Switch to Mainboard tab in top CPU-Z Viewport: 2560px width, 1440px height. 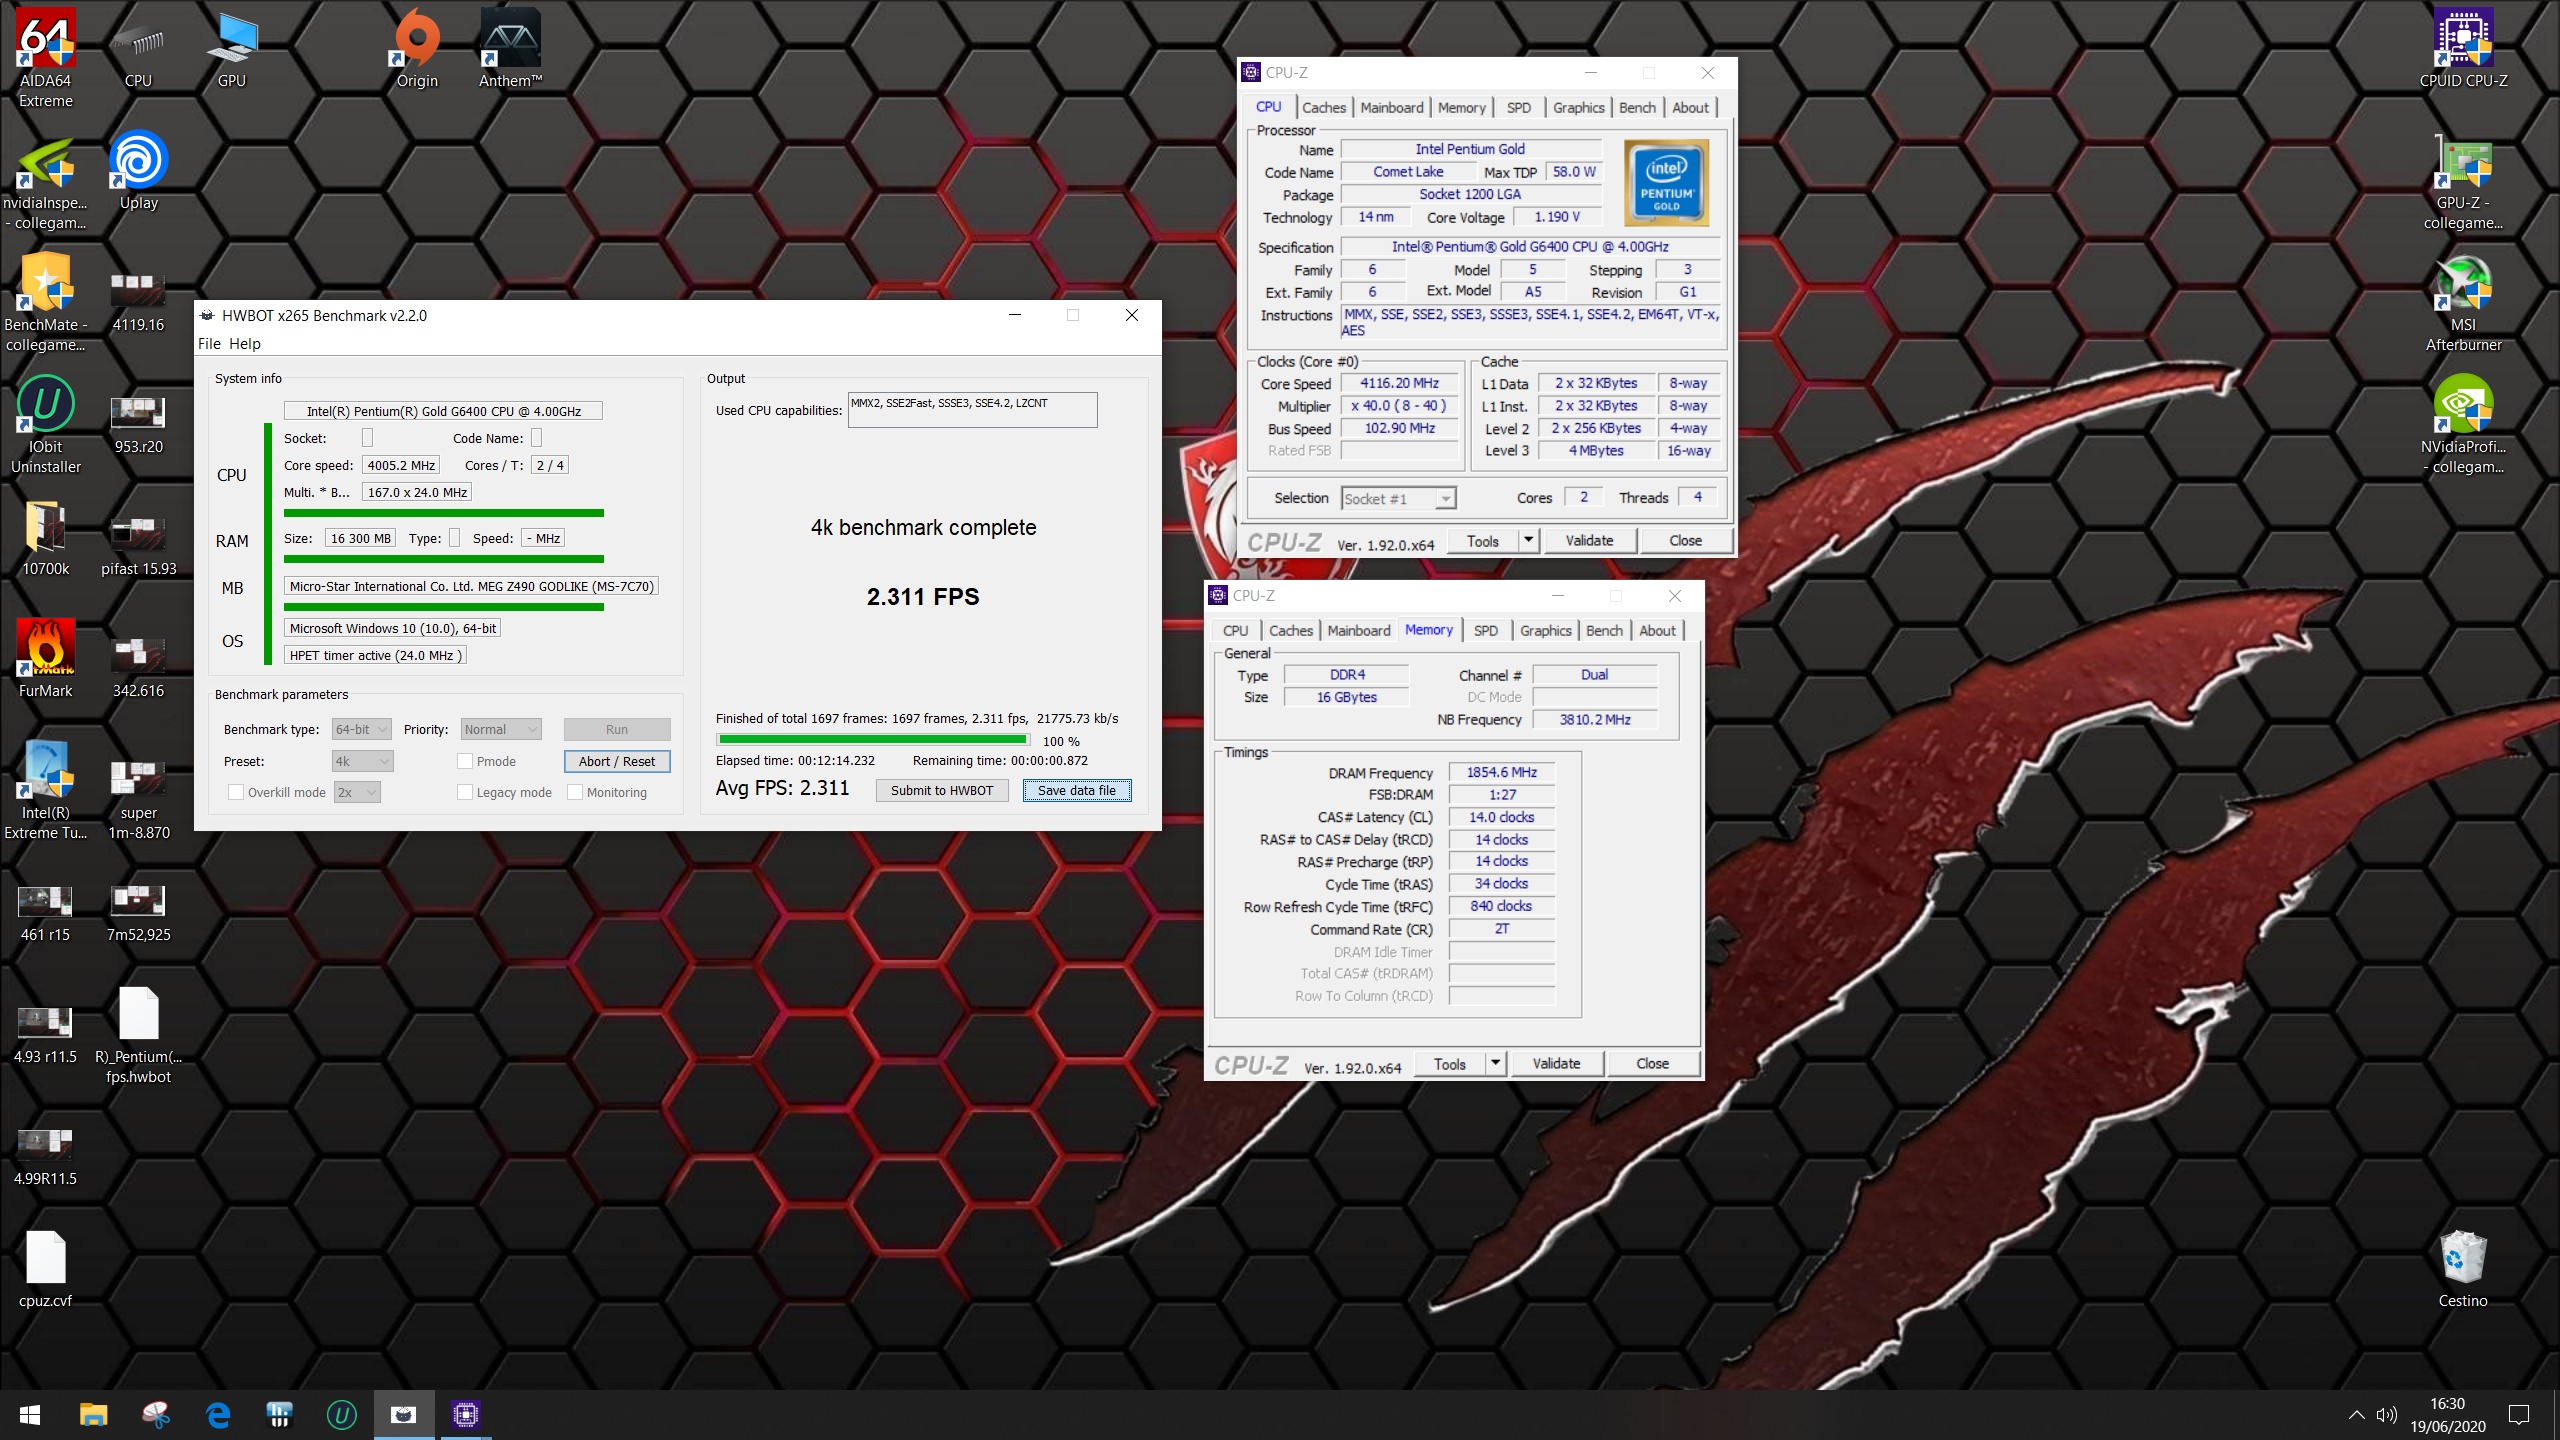[1392, 108]
